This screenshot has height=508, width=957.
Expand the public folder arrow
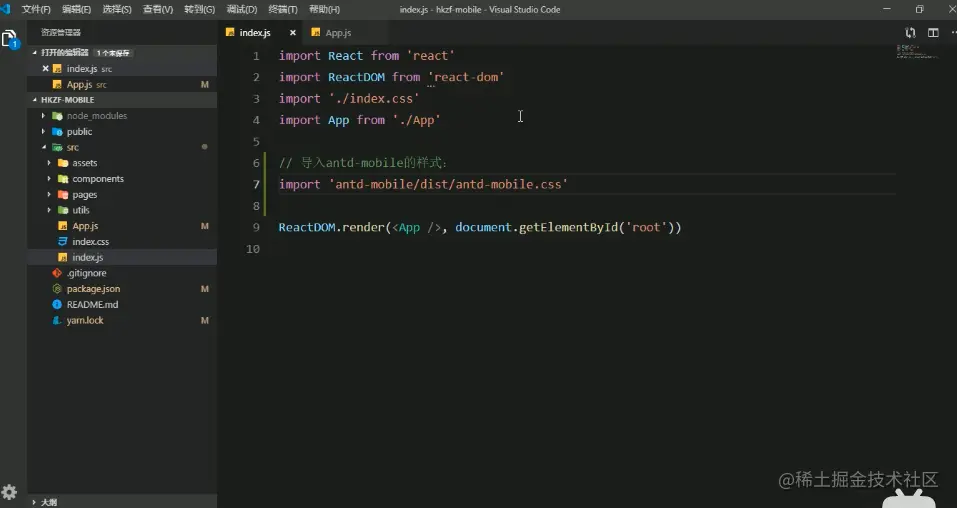click(43, 131)
